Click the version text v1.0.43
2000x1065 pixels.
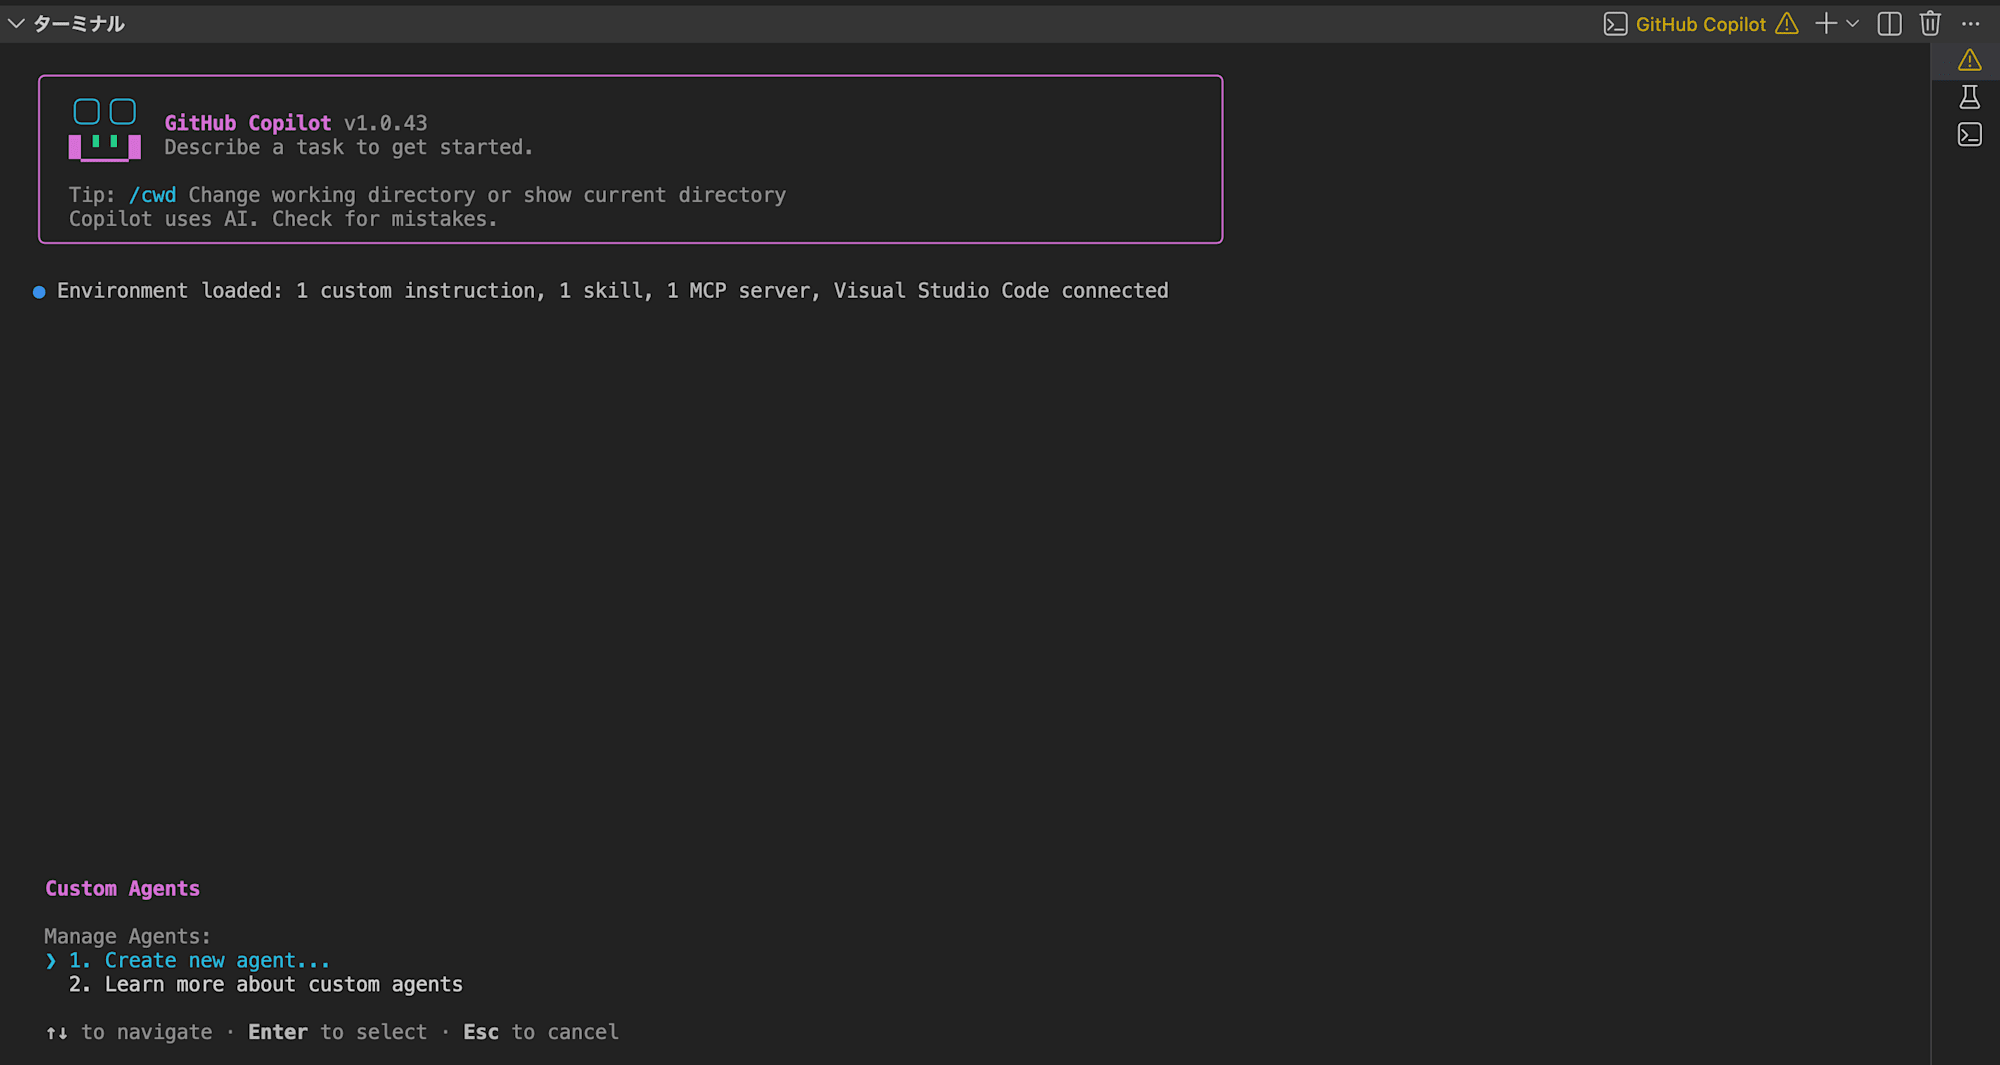[x=385, y=123]
